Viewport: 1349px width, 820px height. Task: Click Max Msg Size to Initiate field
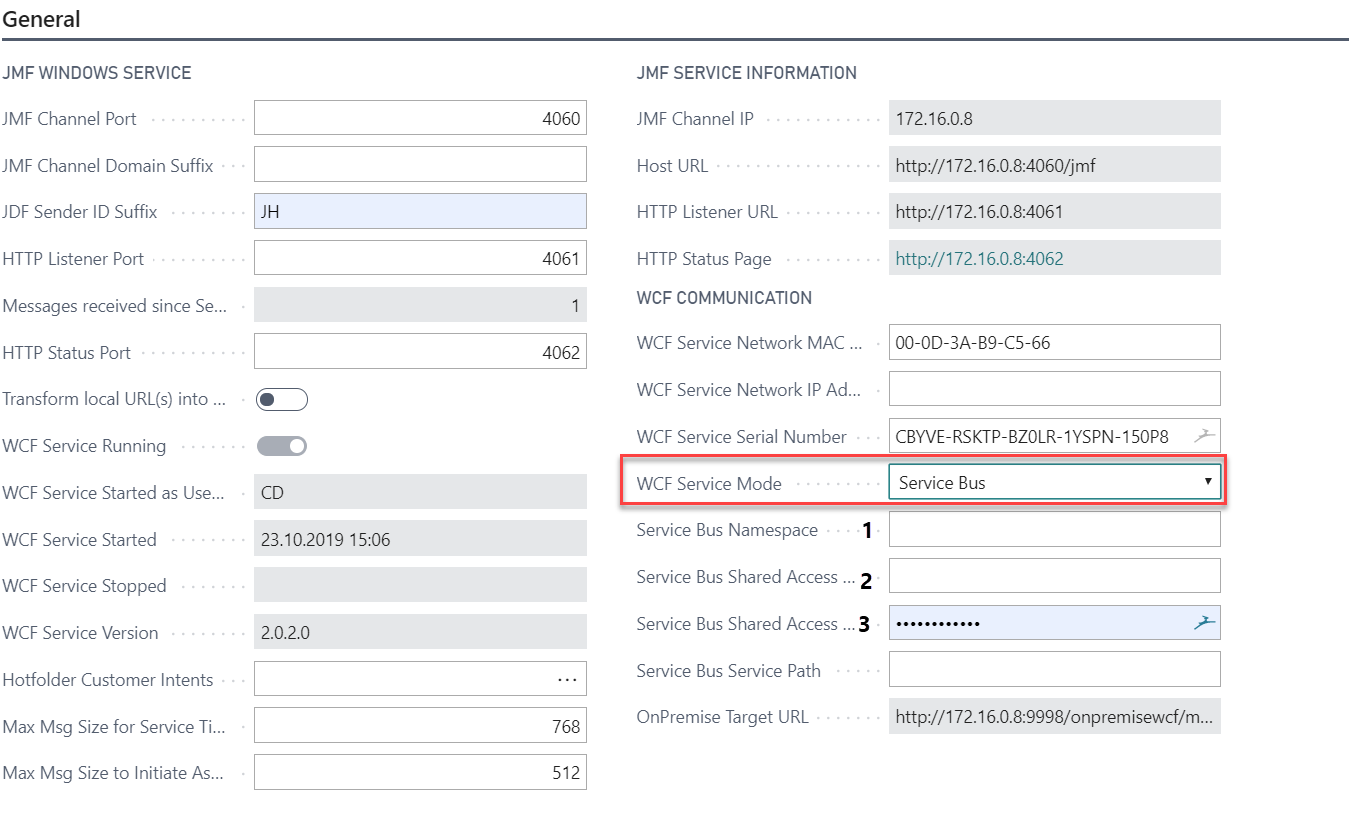(x=420, y=773)
